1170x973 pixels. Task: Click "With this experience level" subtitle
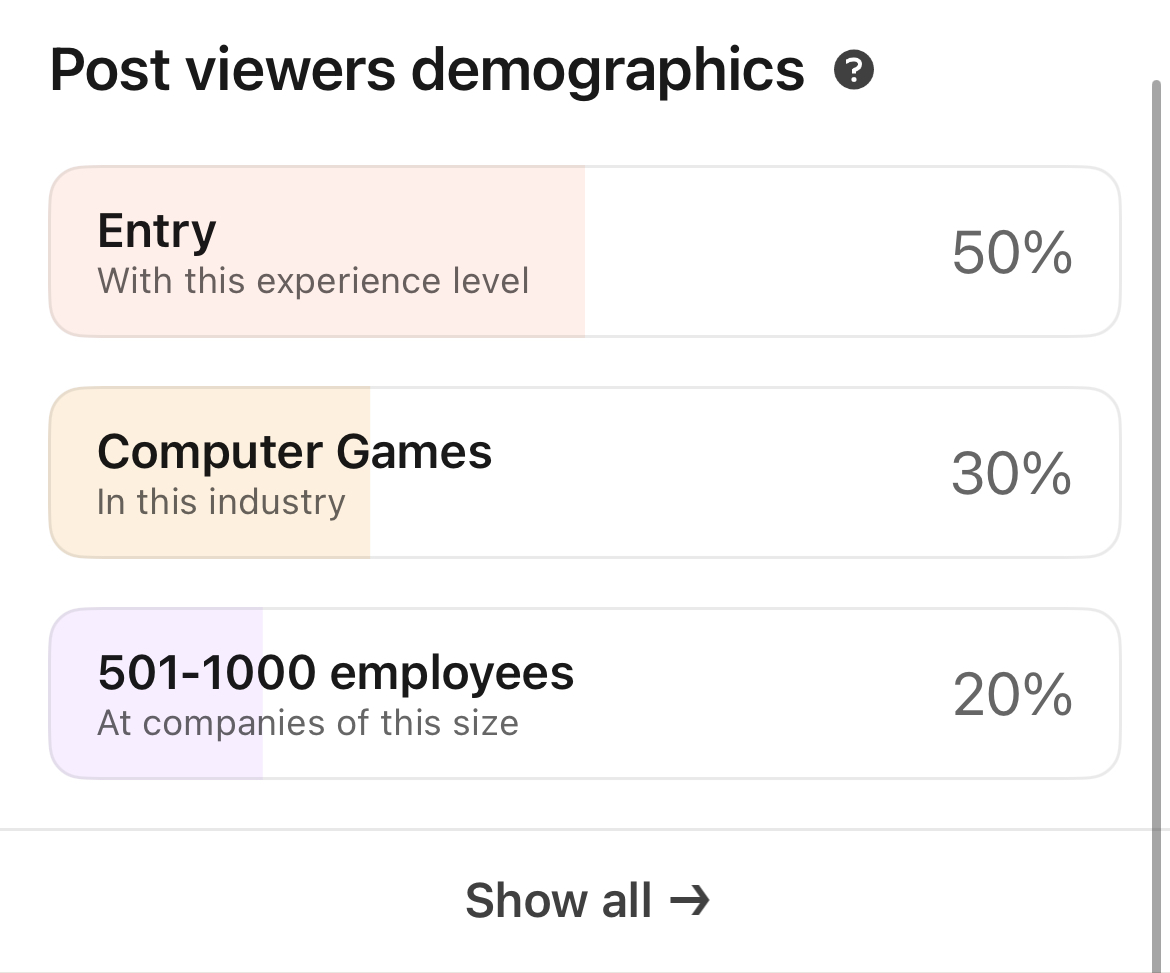tap(313, 281)
